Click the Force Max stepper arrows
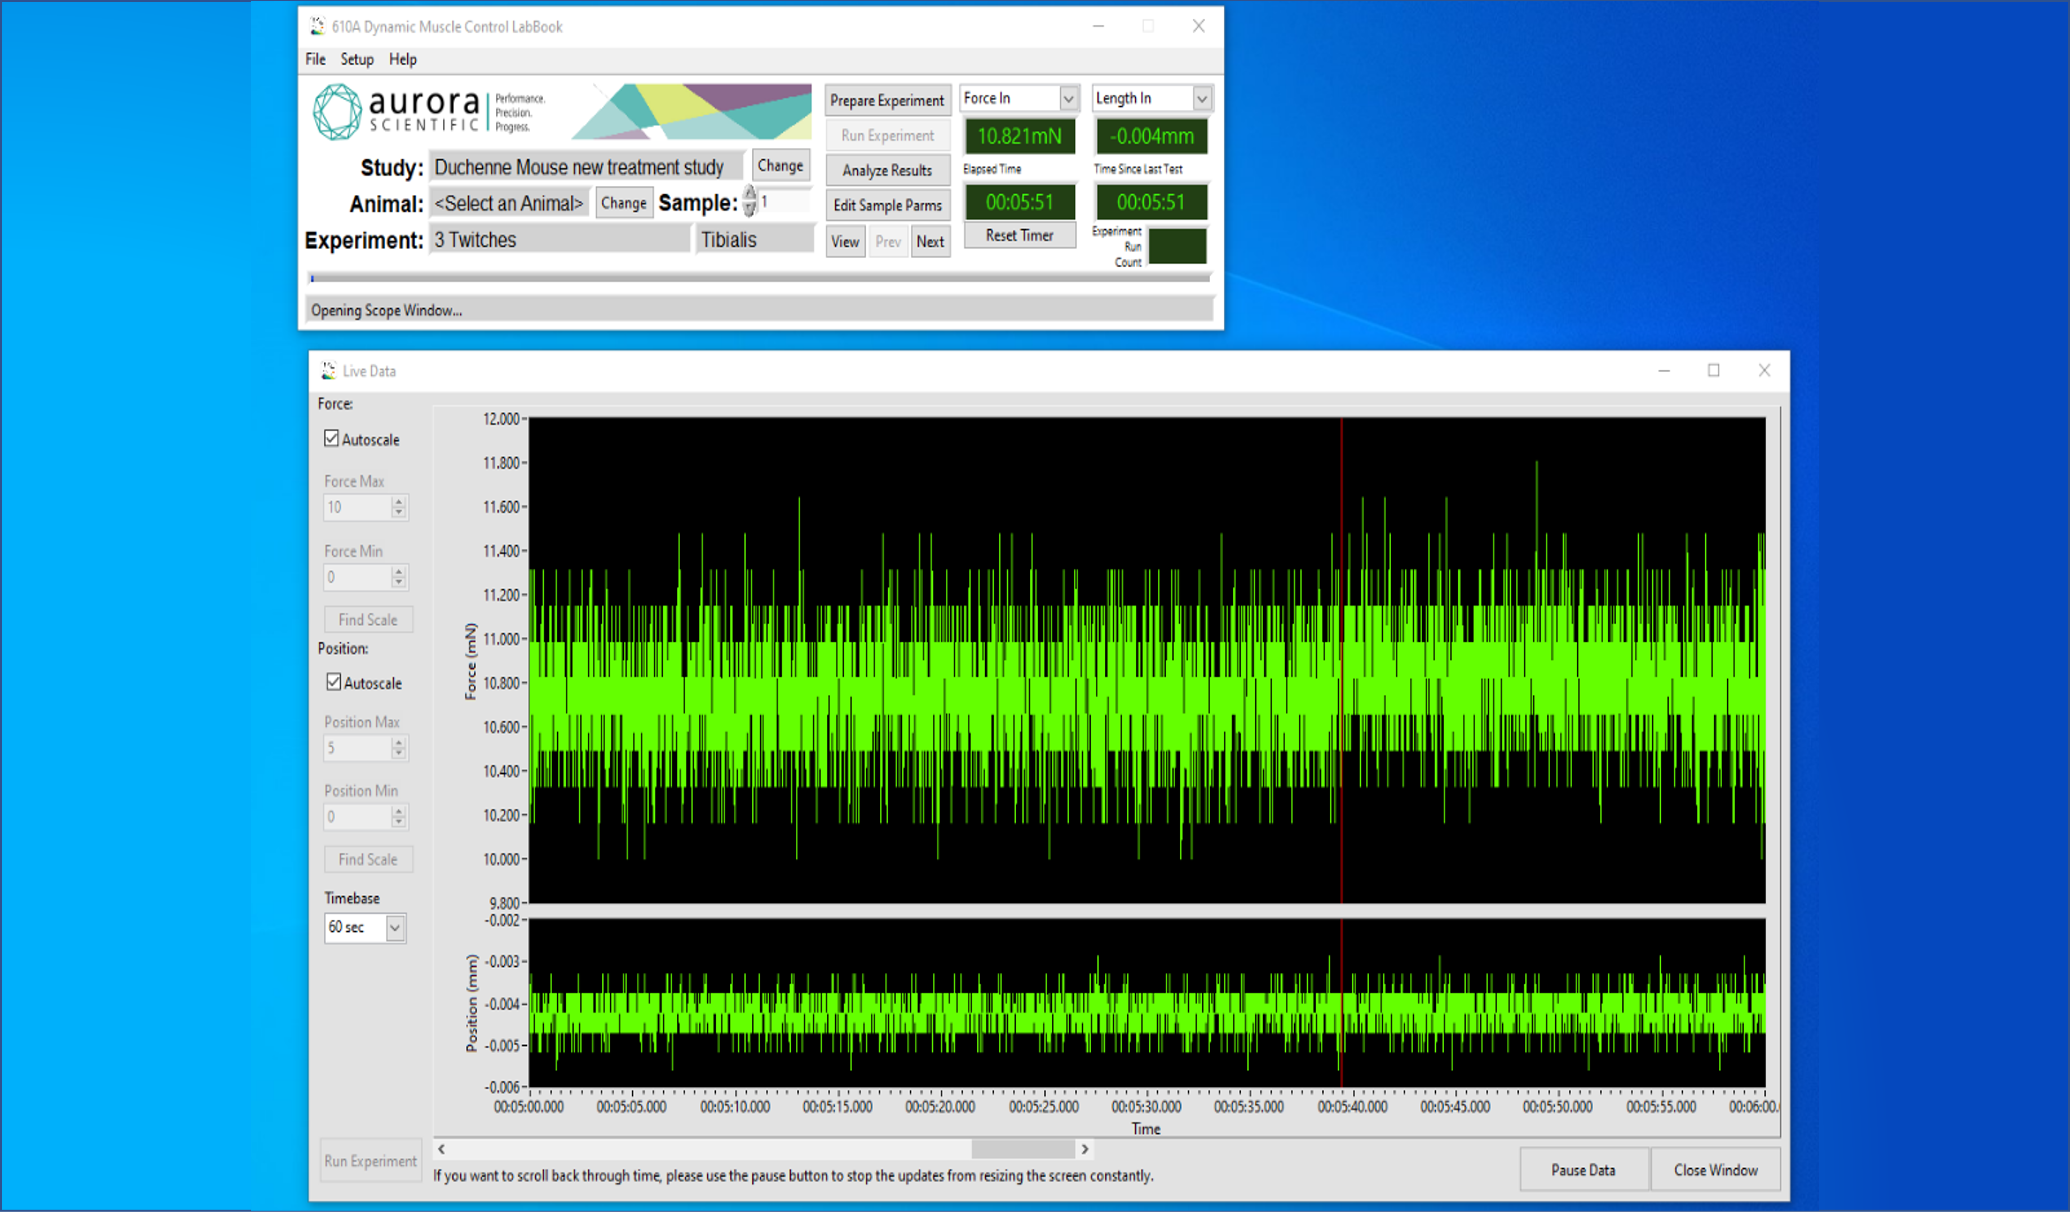Image resolution: width=2070 pixels, height=1212 pixels. coord(399,508)
